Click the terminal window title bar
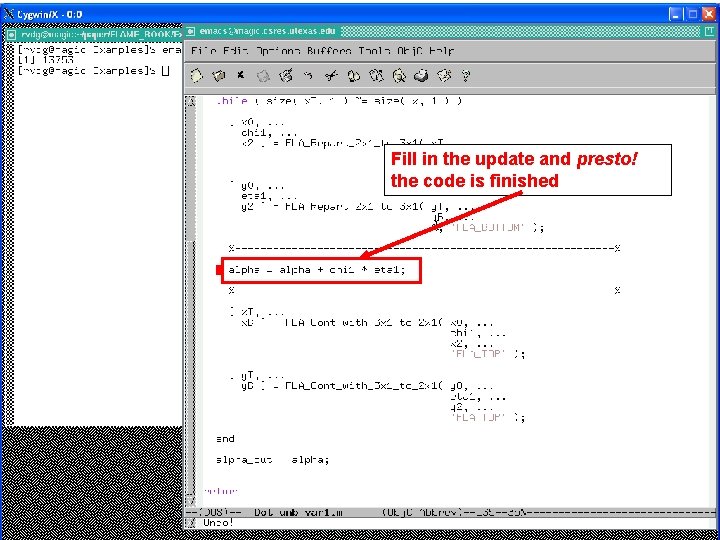This screenshot has height=540, width=720. [x=94, y=35]
